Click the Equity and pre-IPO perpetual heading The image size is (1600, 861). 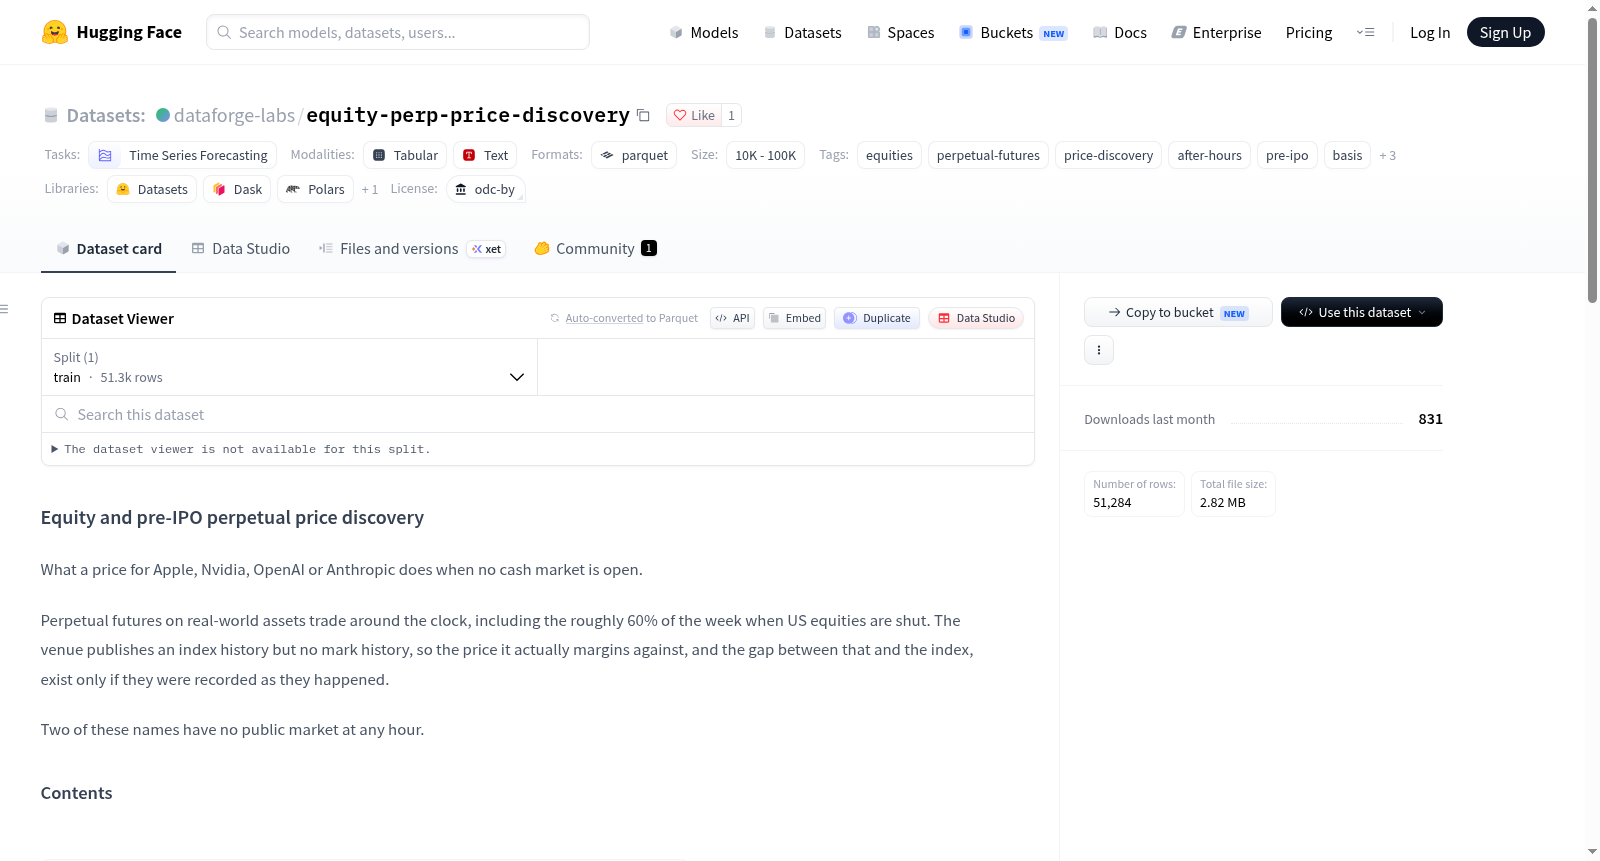[x=232, y=517]
